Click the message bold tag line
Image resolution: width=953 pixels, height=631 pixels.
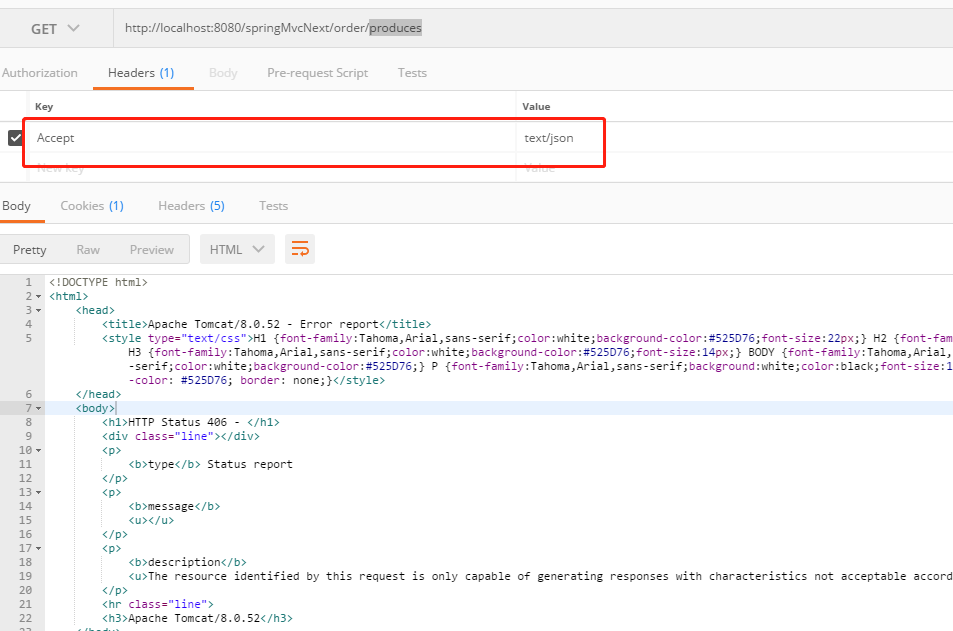(x=174, y=506)
